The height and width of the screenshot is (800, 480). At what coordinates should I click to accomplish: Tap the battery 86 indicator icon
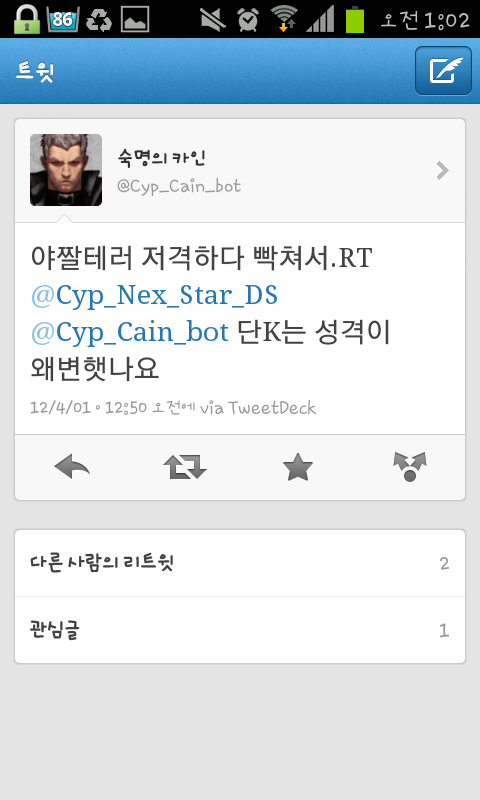(x=63, y=19)
